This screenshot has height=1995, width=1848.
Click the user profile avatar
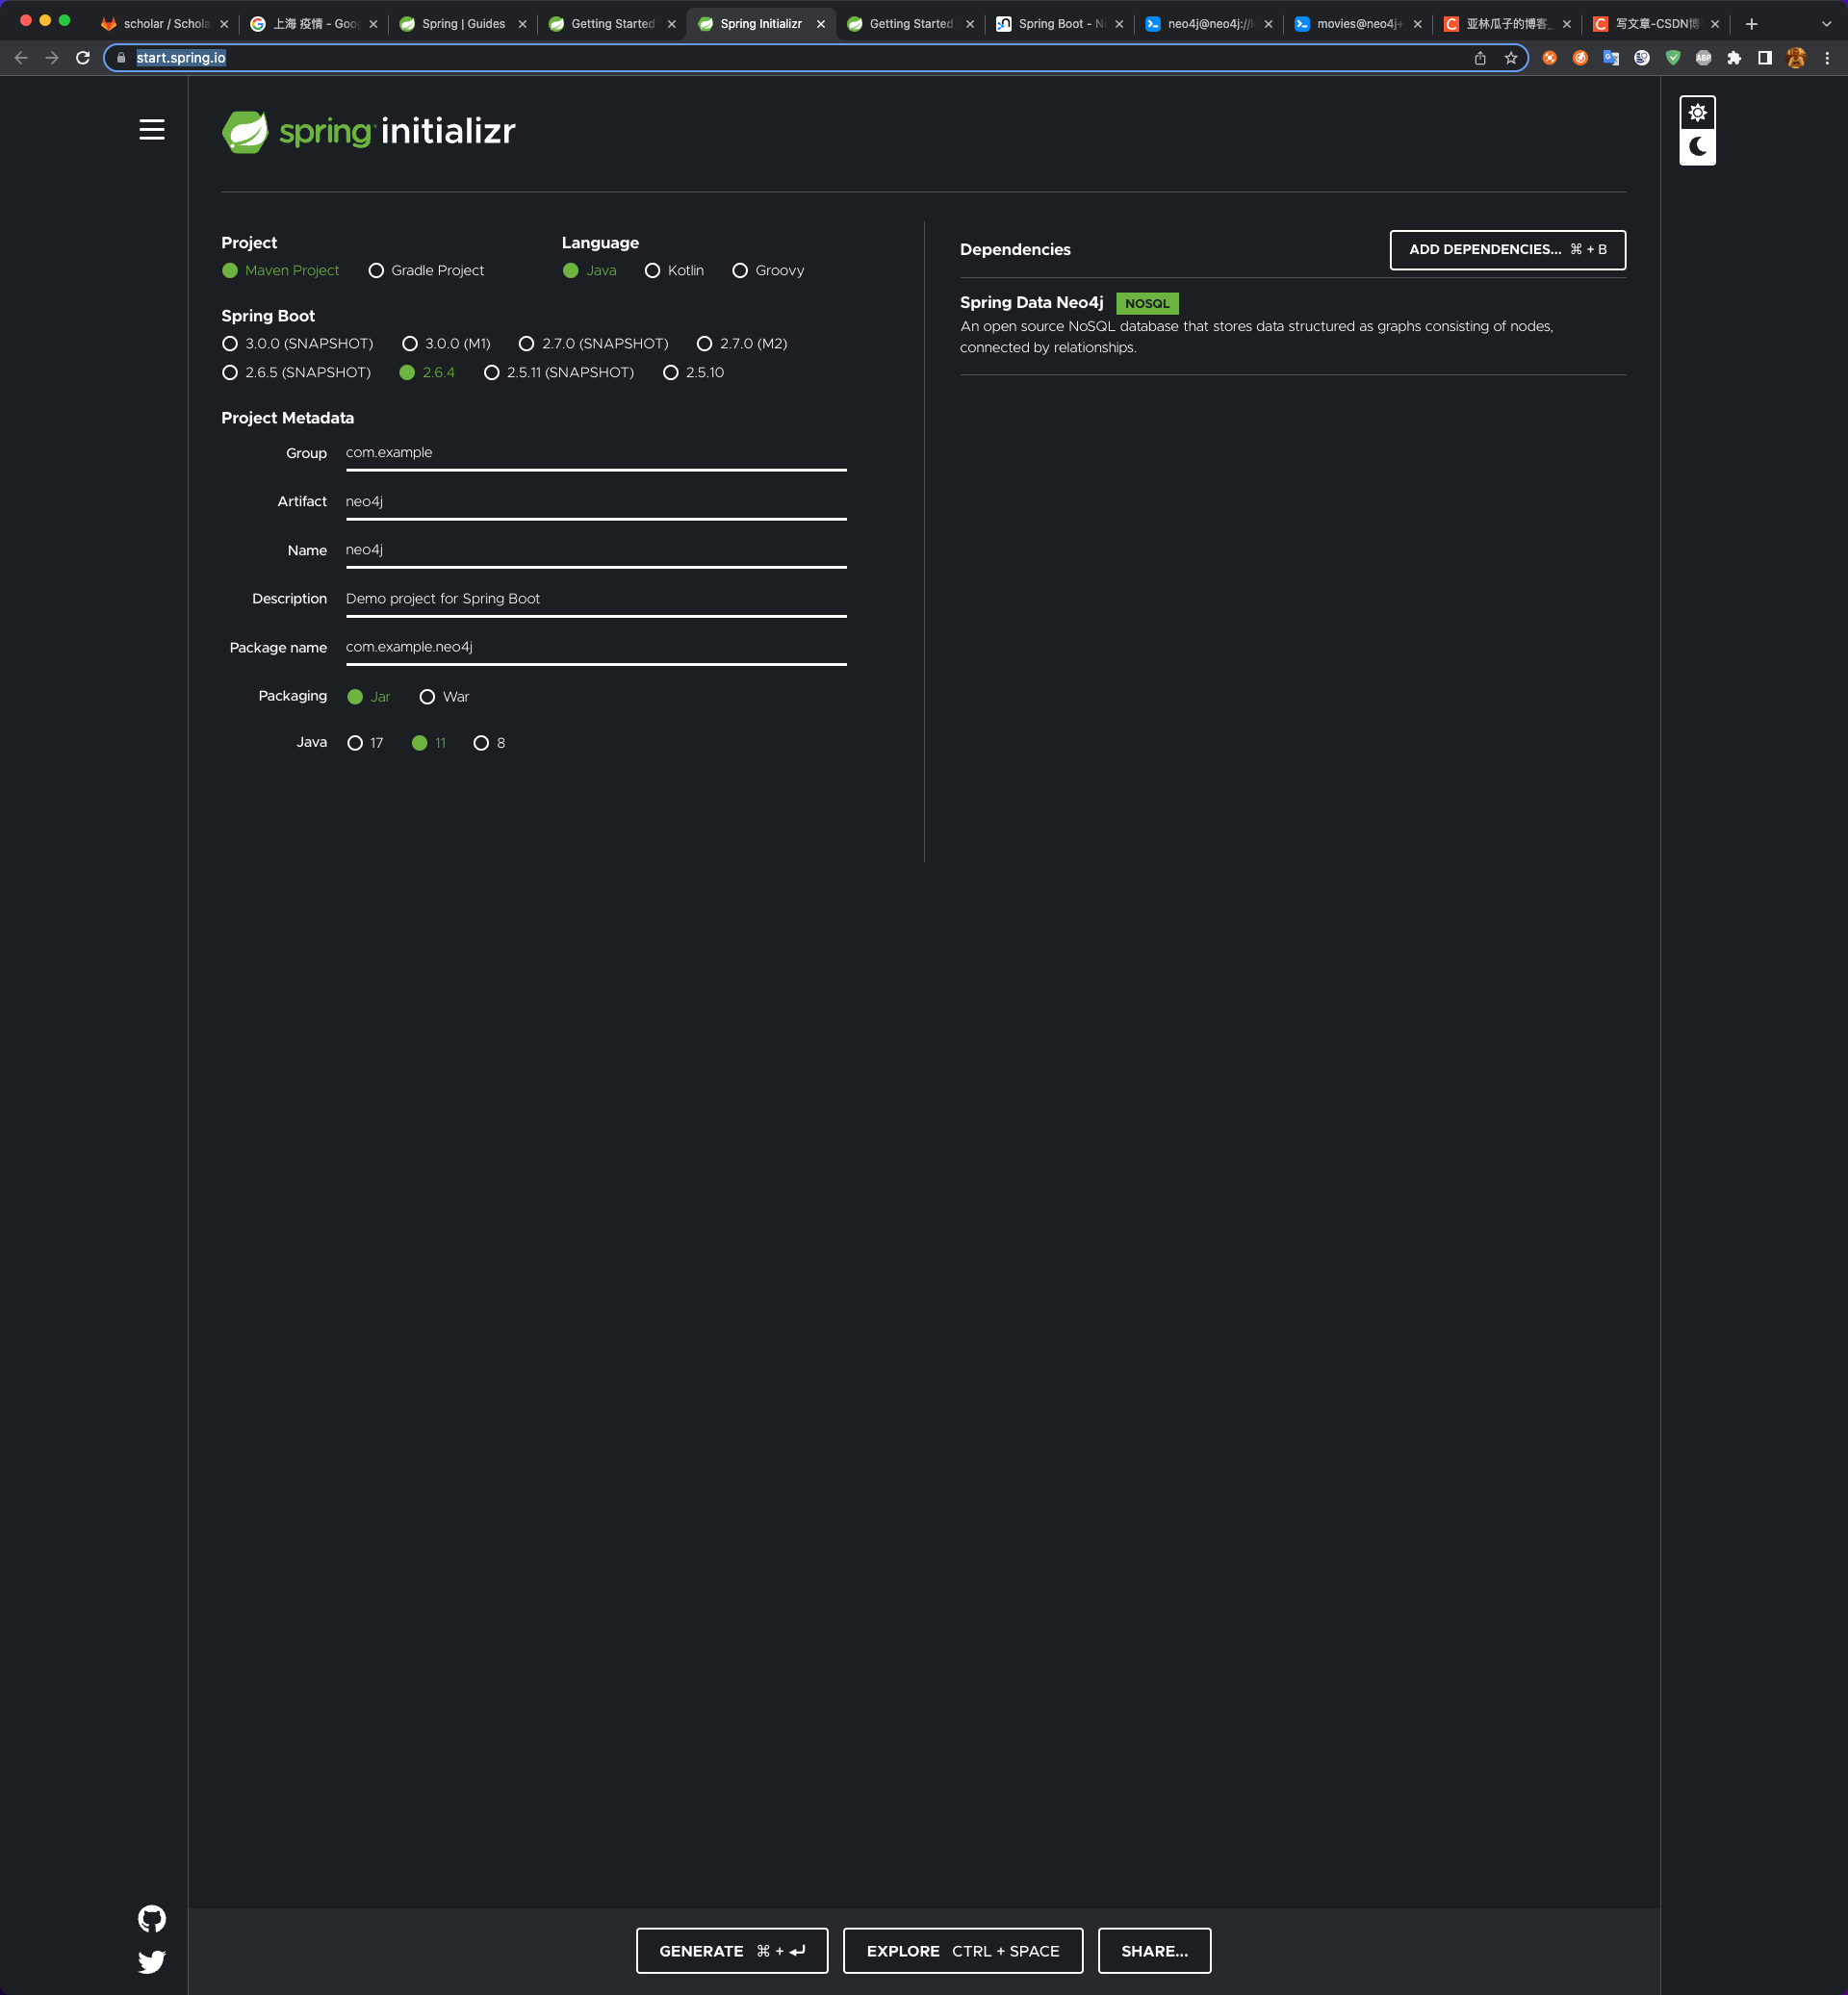coord(1796,58)
